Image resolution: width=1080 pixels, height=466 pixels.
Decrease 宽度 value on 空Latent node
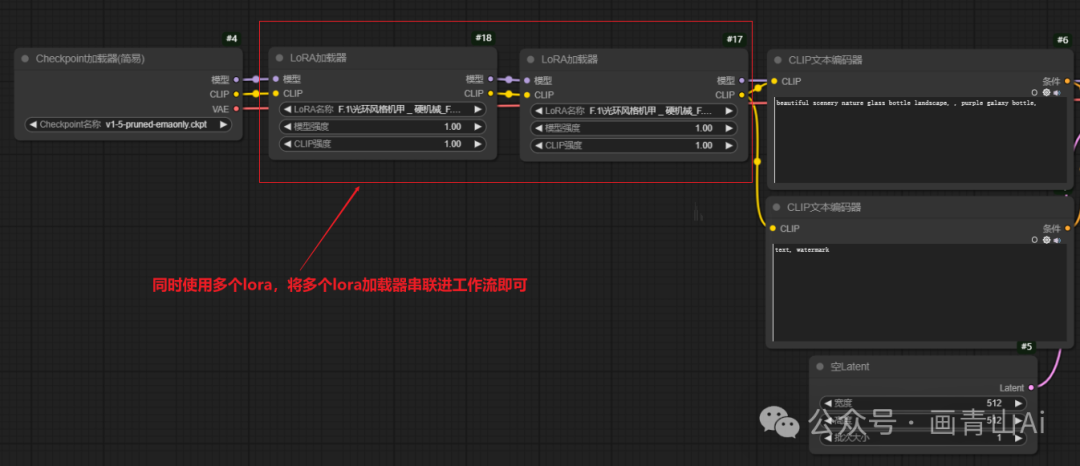click(827, 403)
